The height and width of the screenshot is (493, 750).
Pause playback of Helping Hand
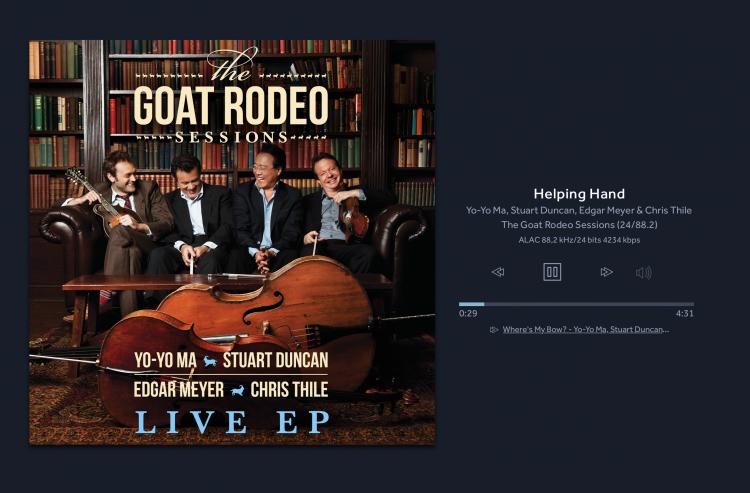(x=552, y=272)
